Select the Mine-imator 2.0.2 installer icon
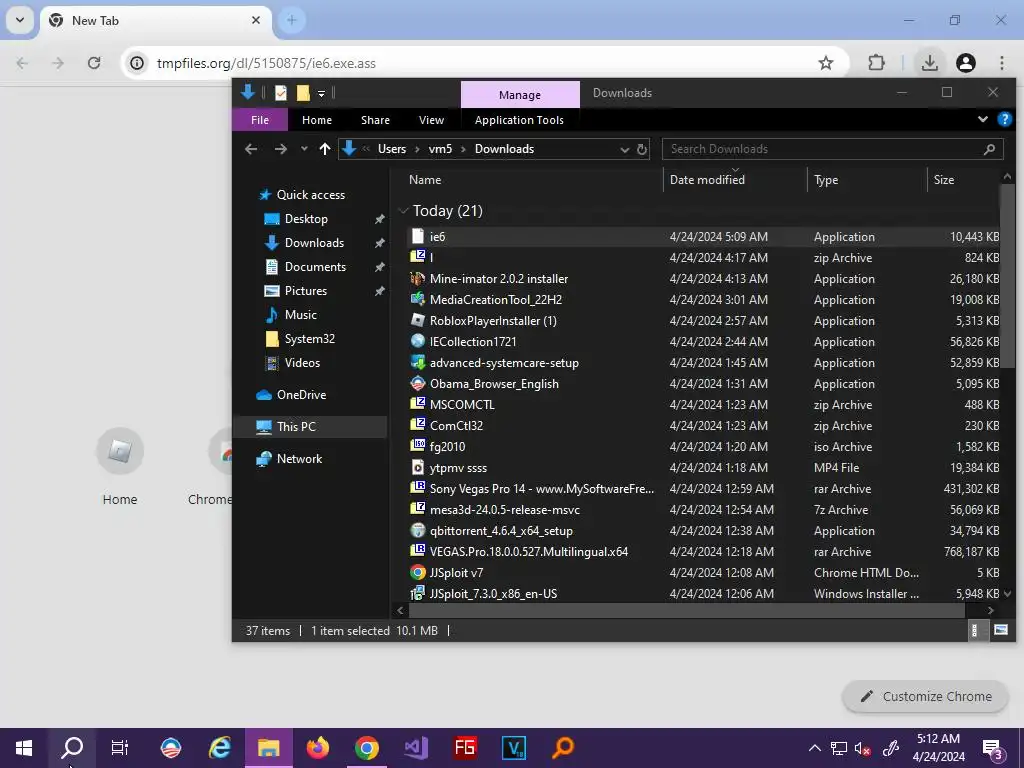Image resolution: width=1024 pixels, height=768 pixels. click(x=418, y=278)
